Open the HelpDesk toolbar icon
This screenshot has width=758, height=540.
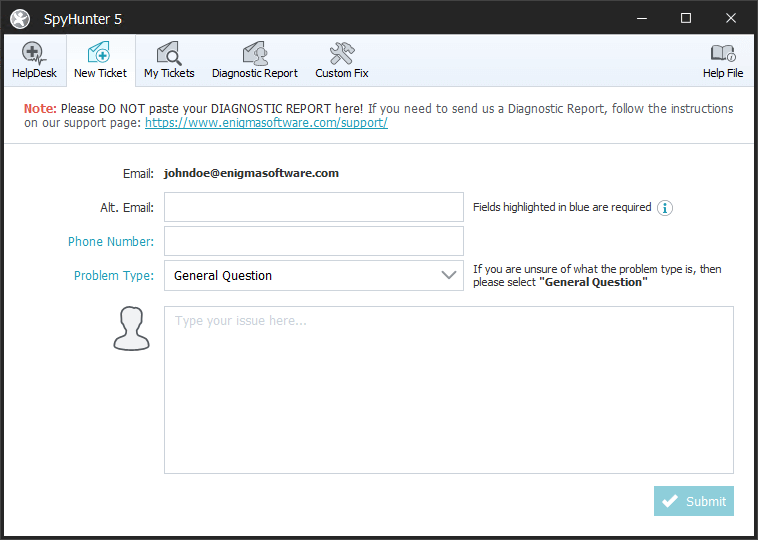34,53
